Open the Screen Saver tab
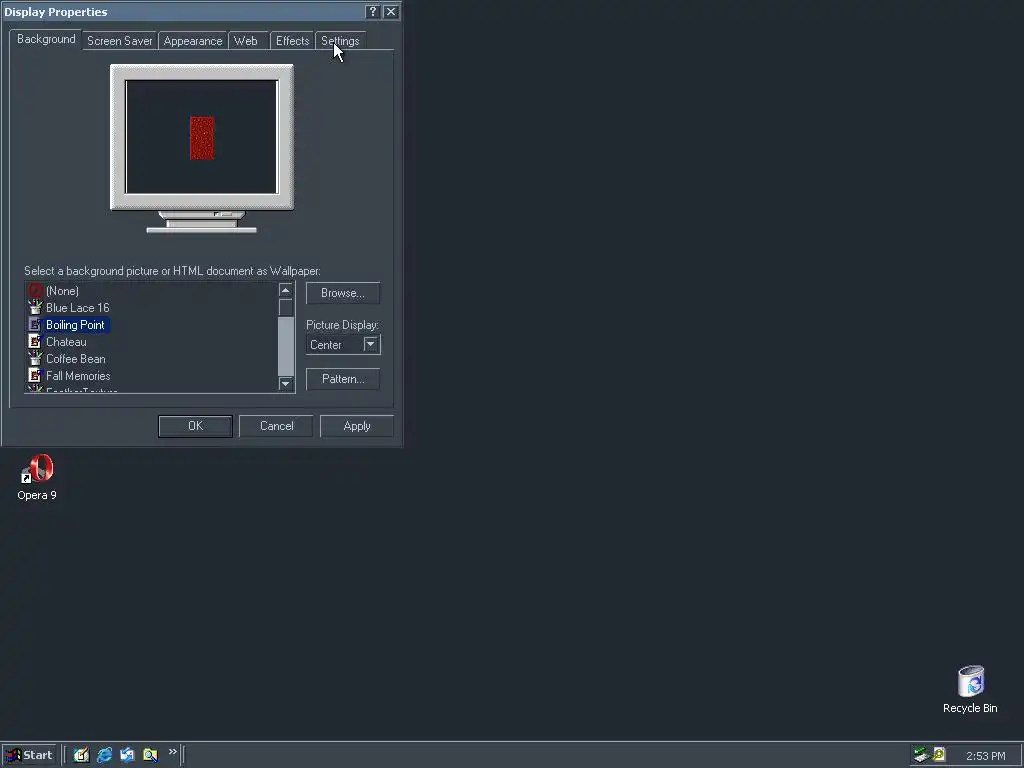The width and height of the screenshot is (1024, 768). [x=120, y=40]
